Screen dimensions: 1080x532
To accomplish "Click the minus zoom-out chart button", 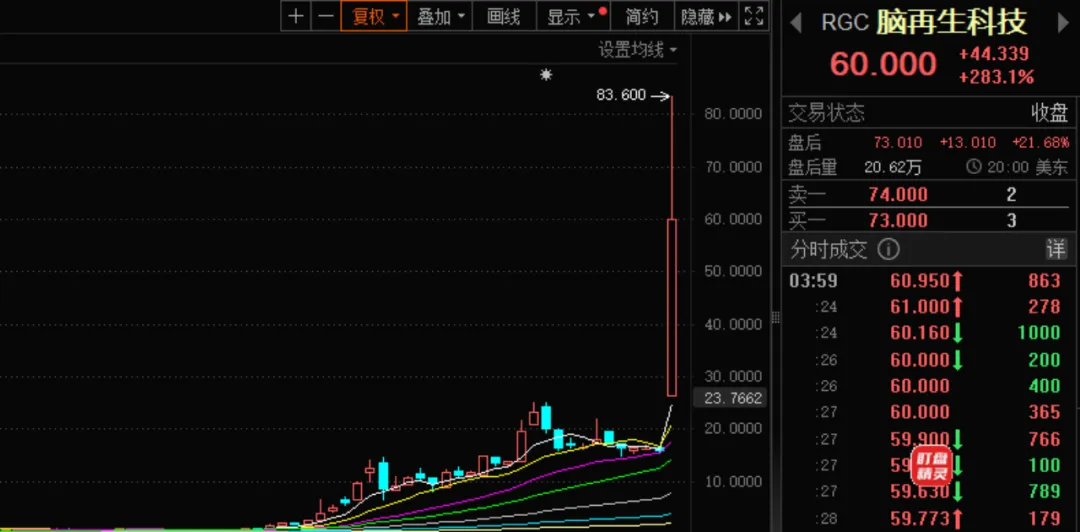I will [x=325, y=16].
